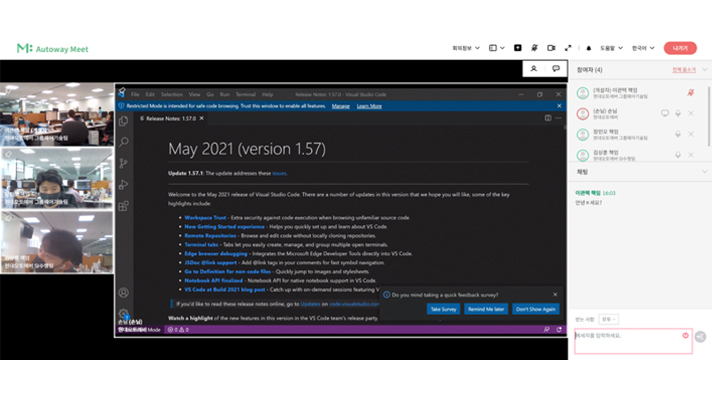Click the chat bubble icon tab
This screenshot has width=712, height=400.
[556, 69]
